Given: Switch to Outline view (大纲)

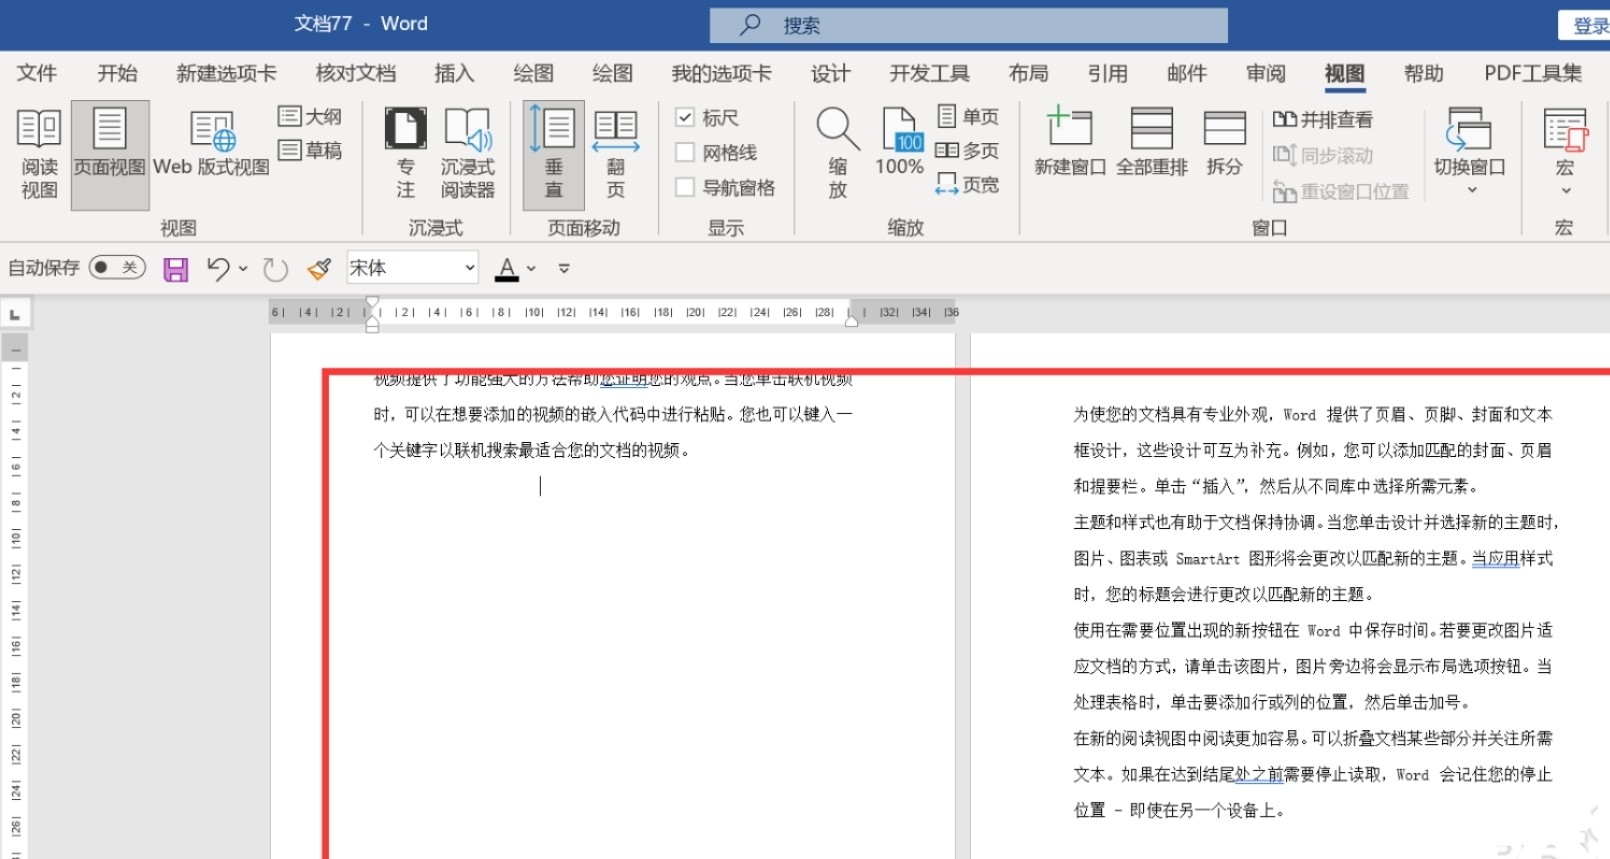Looking at the screenshot, I should pos(310,117).
